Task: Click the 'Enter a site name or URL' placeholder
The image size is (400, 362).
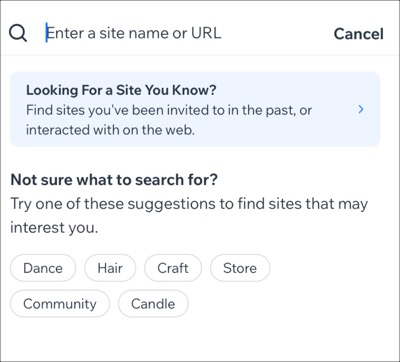Action: coord(133,33)
